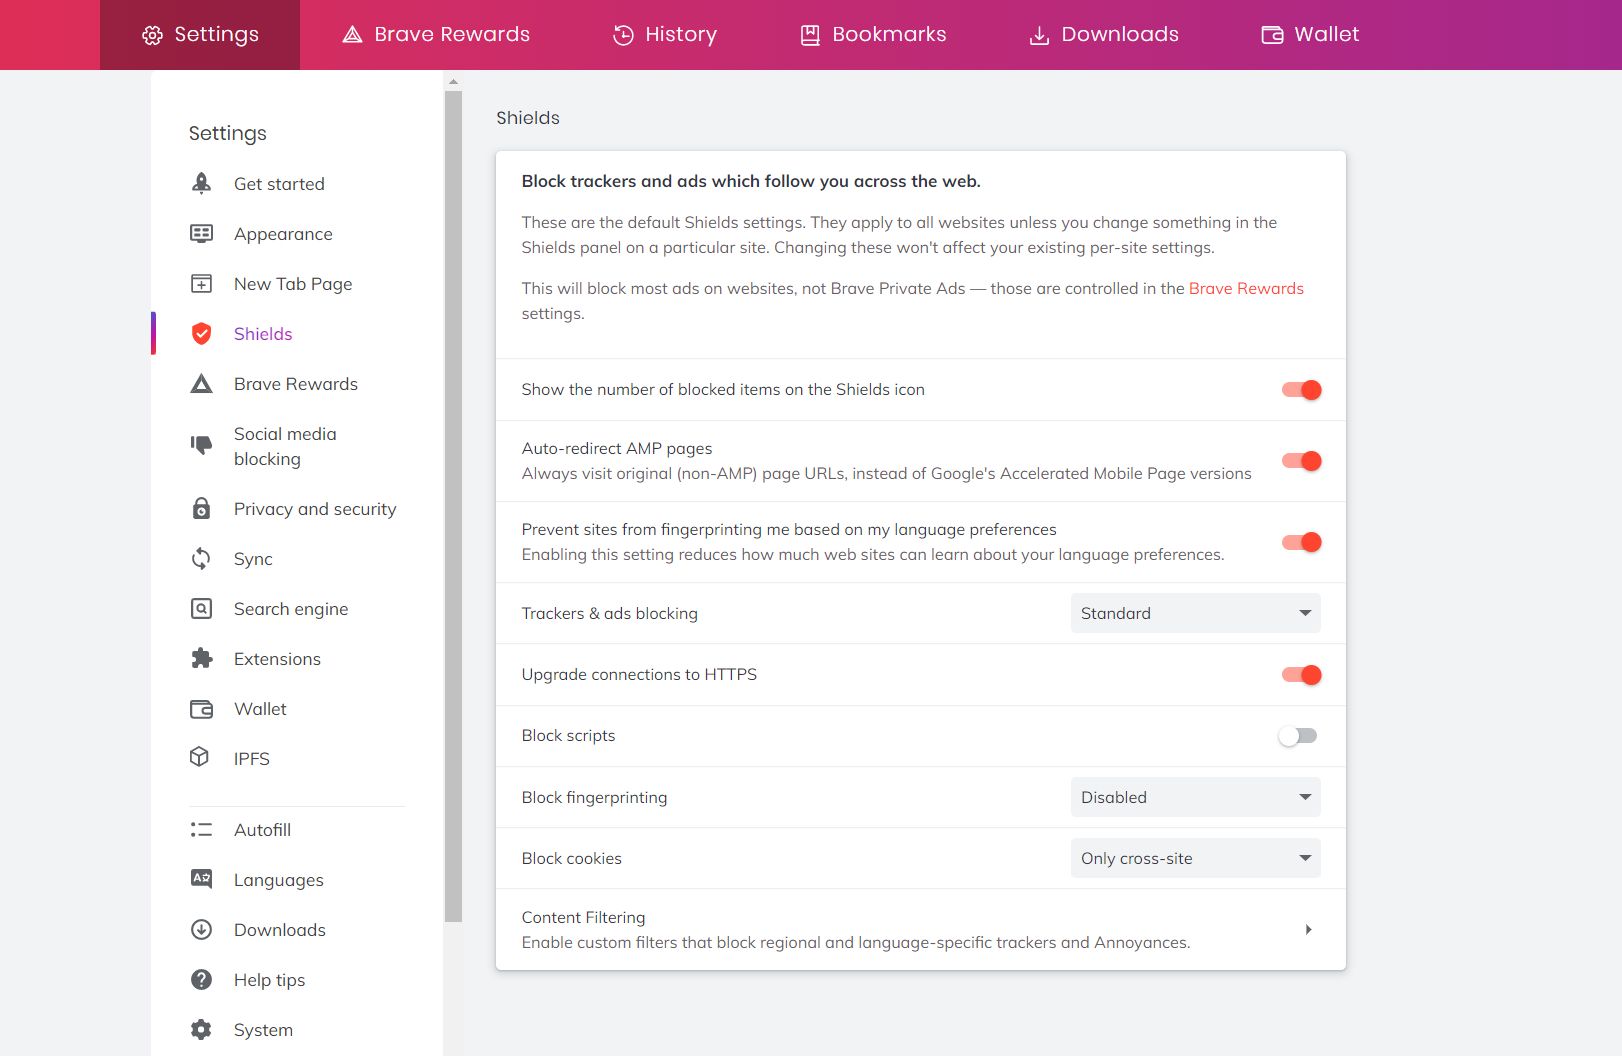Open the Block cookies dropdown
This screenshot has width=1622, height=1056.
[1195, 858]
